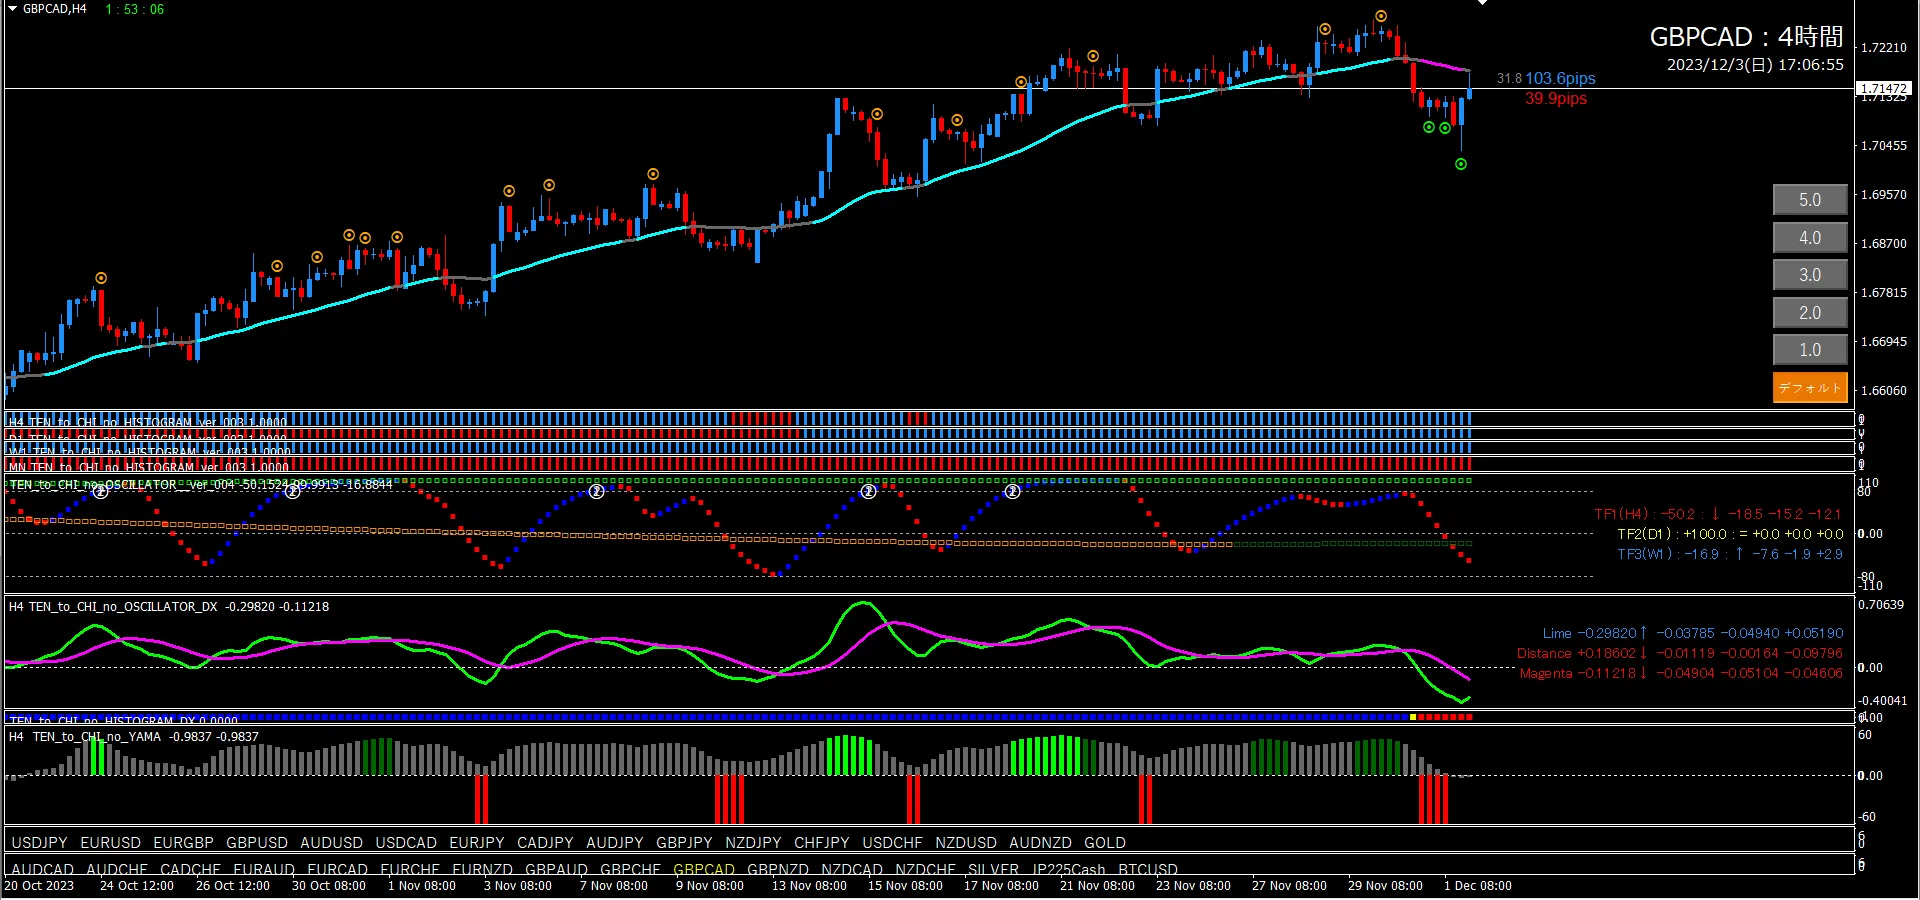Select CHFJPY in the symbol list
This screenshot has width=1920, height=900.
pos(822,843)
